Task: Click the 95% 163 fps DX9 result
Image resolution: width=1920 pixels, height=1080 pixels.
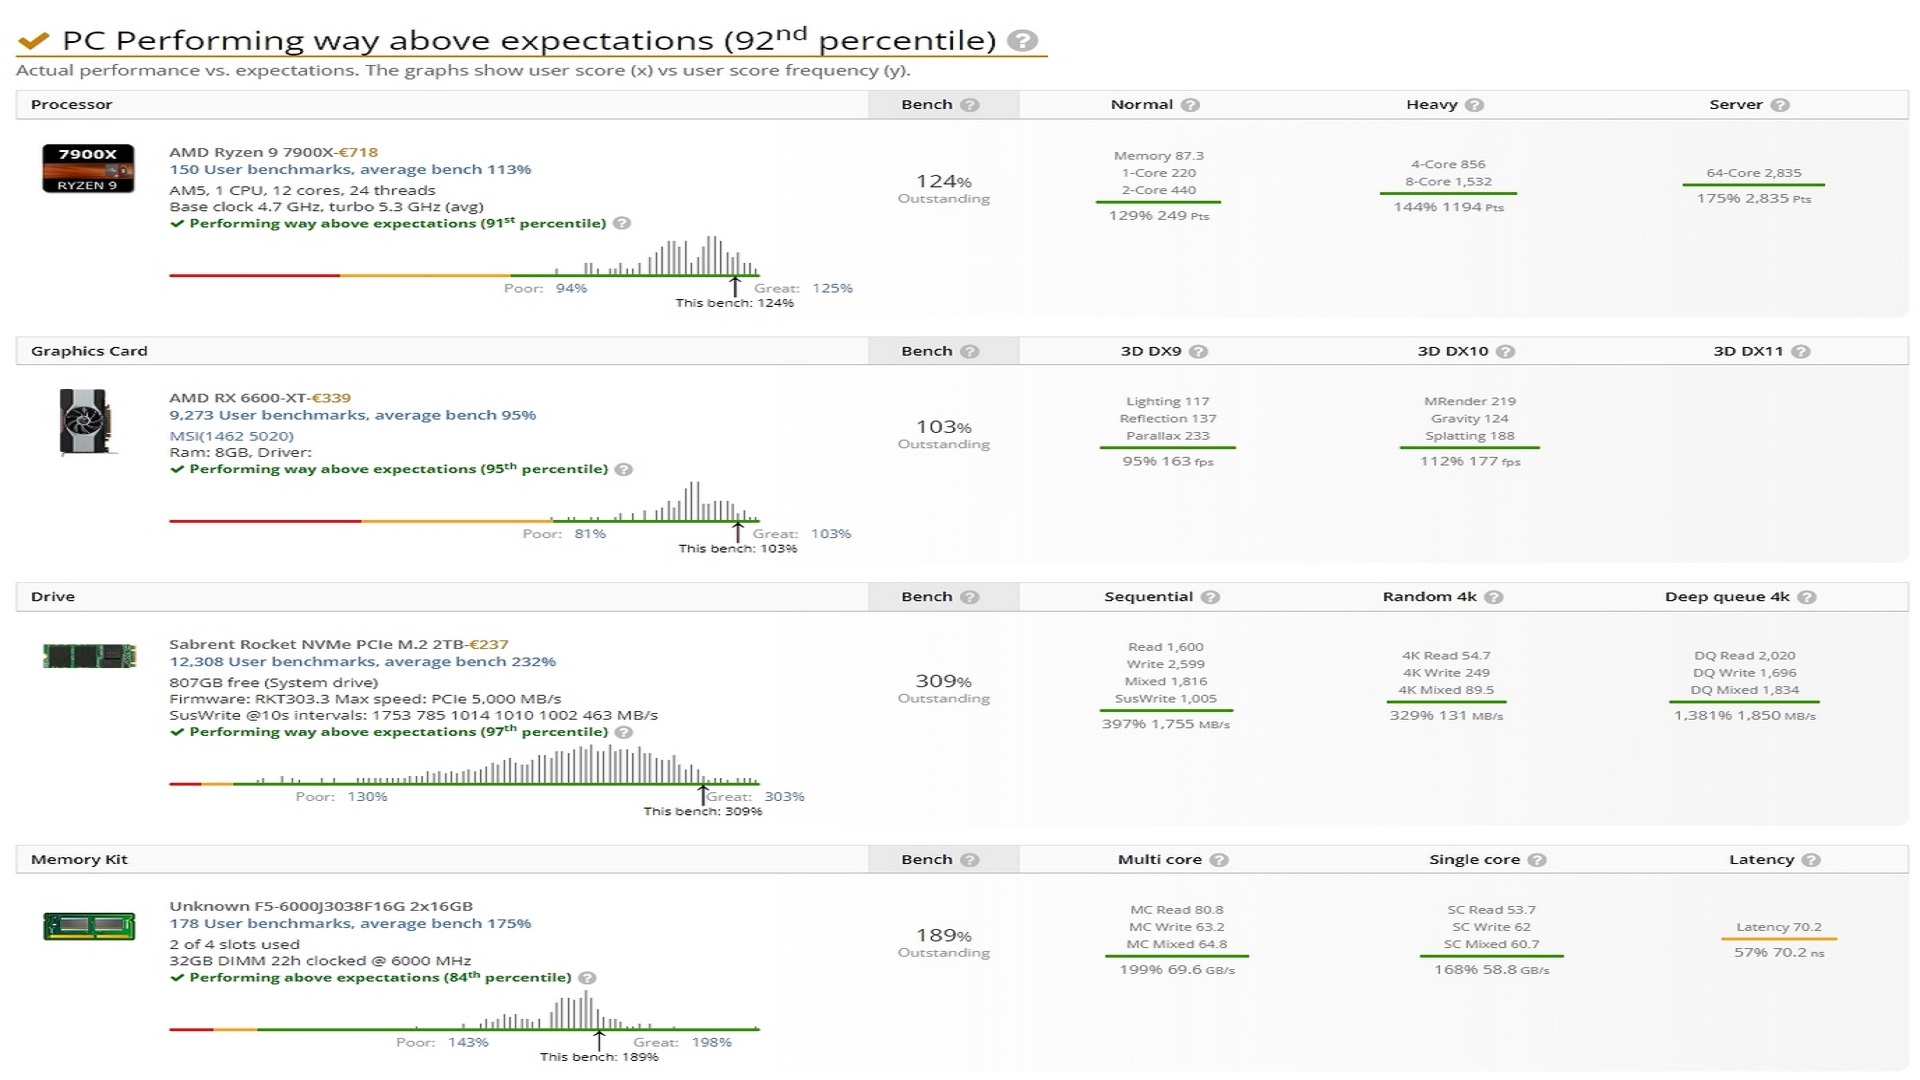Action: pyautogui.click(x=1167, y=461)
